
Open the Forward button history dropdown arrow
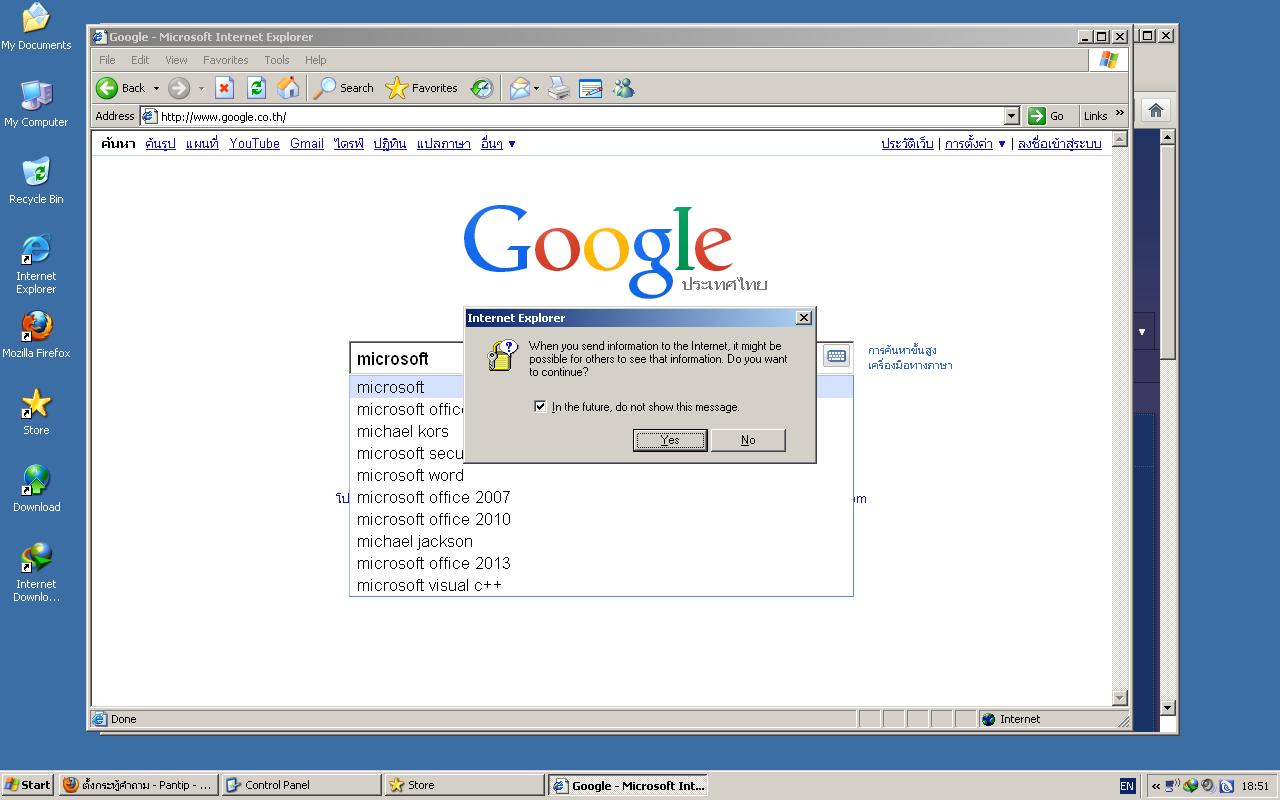201,88
